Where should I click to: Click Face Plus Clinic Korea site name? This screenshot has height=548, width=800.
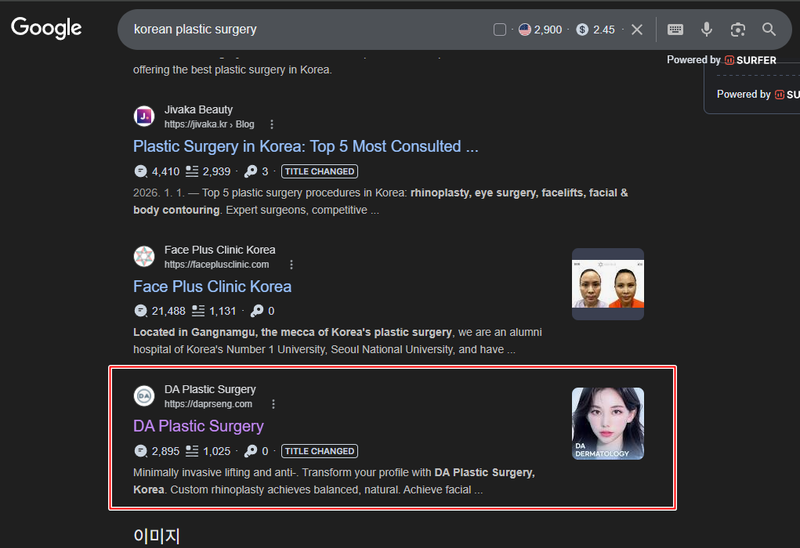[x=220, y=250]
